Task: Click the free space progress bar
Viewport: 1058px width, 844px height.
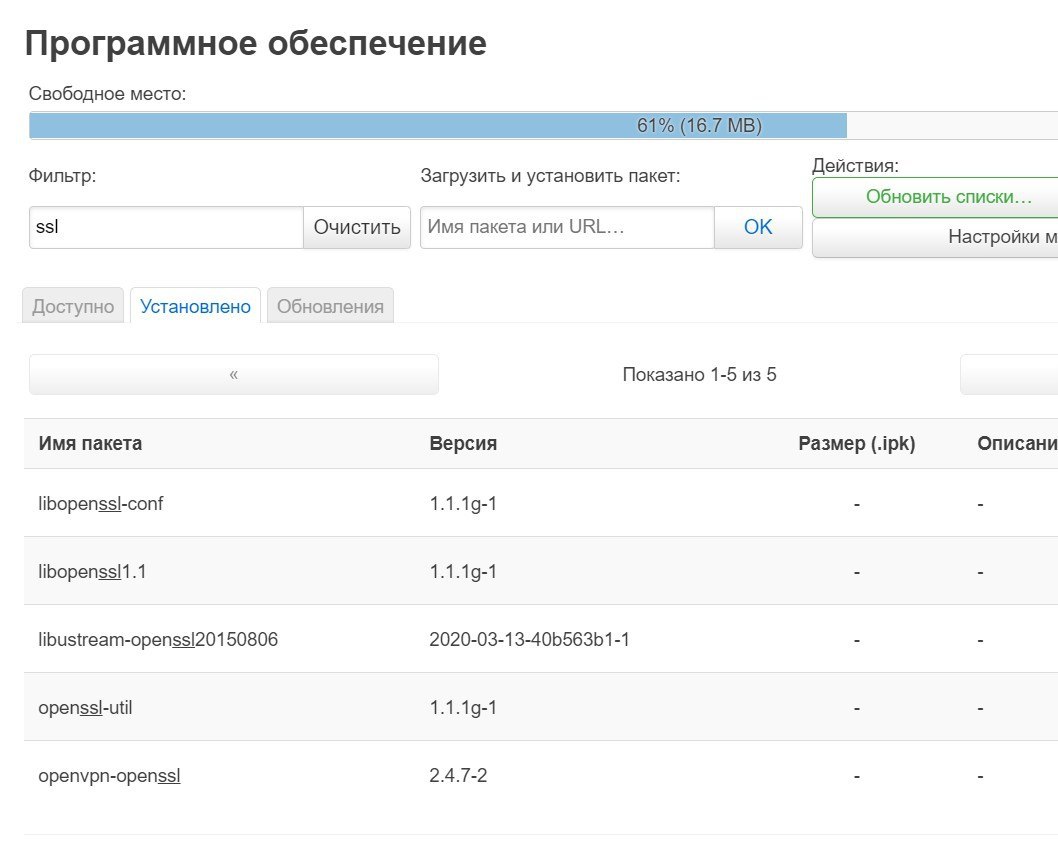Action: 543,126
